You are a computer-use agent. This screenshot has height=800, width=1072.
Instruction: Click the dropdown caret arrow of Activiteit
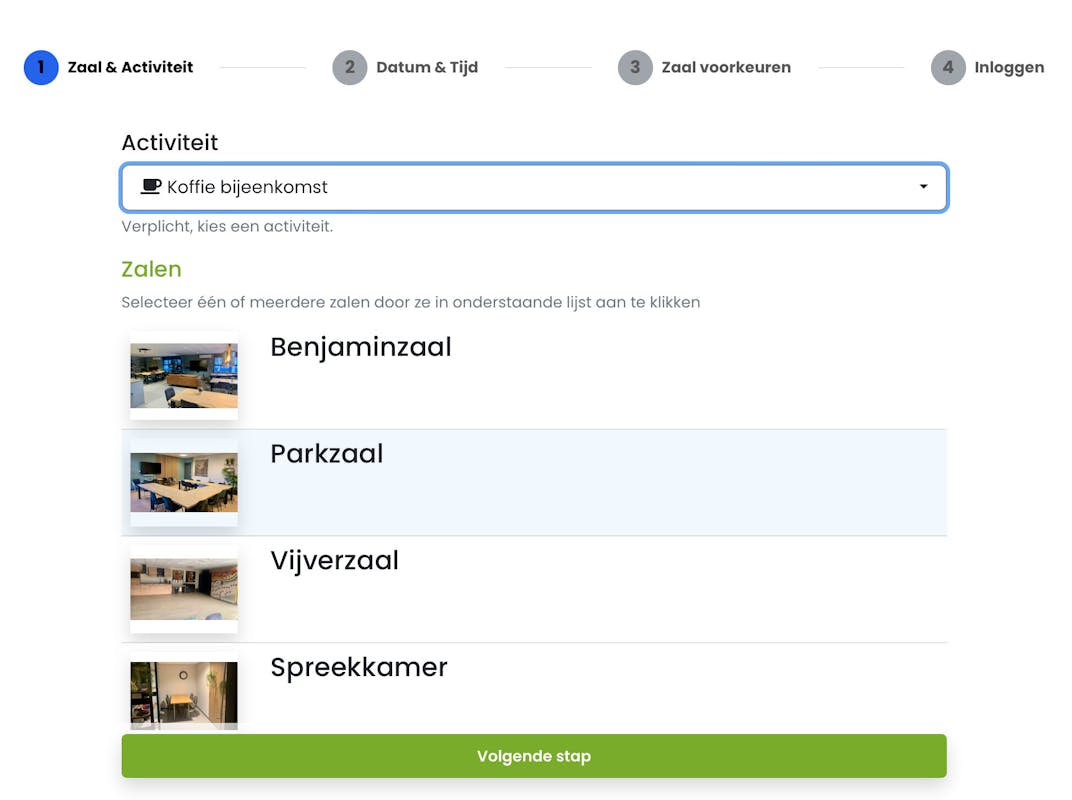pyautogui.click(x=923, y=188)
